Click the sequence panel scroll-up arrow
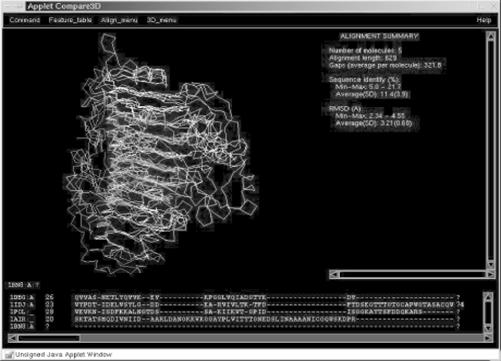501x361 pixels. coord(488,296)
